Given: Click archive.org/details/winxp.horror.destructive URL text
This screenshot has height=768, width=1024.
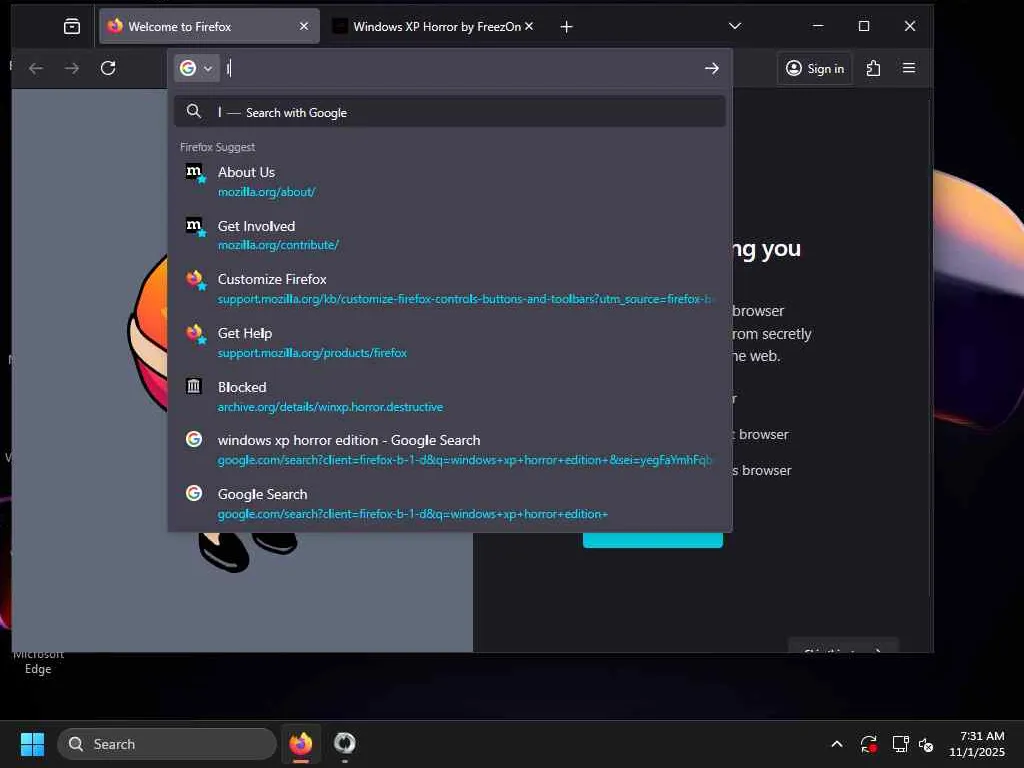Looking at the screenshot, I should [330, 407].
